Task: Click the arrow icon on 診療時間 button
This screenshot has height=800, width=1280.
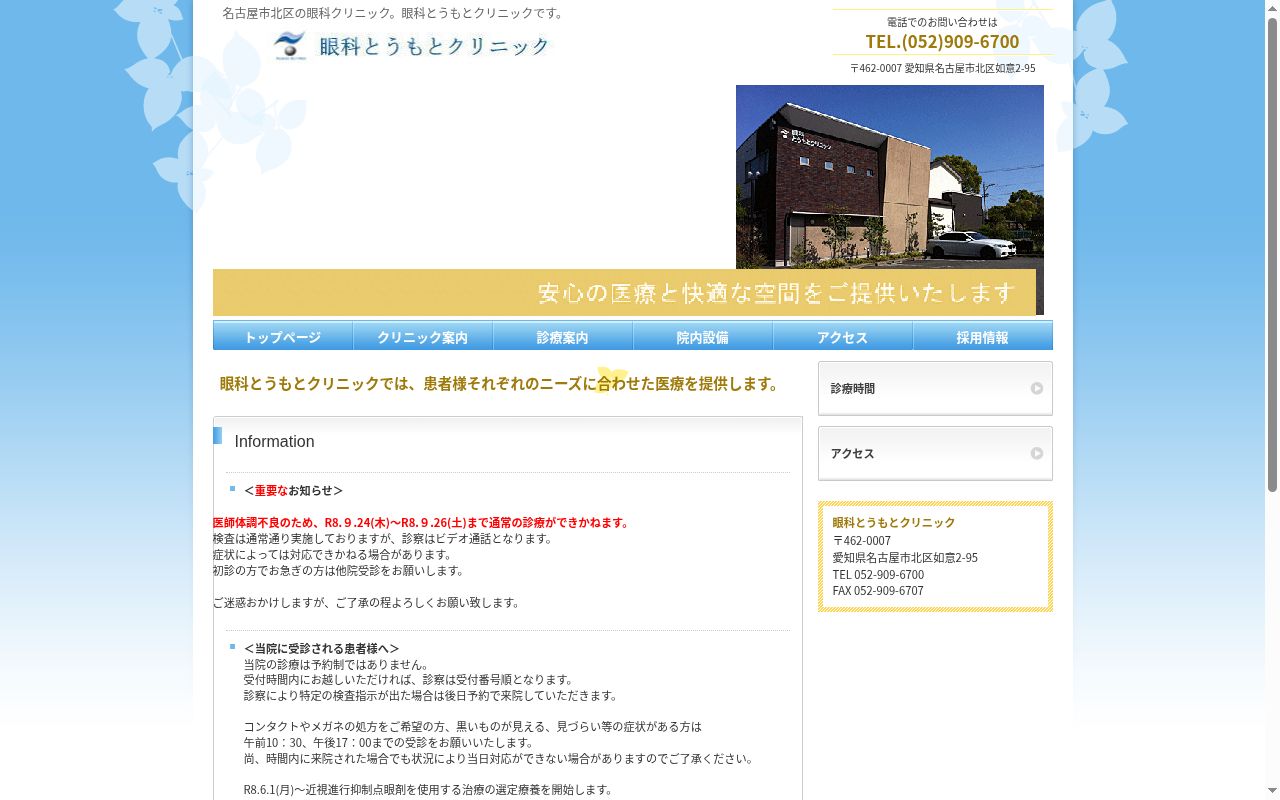Action: (1037, 388)
